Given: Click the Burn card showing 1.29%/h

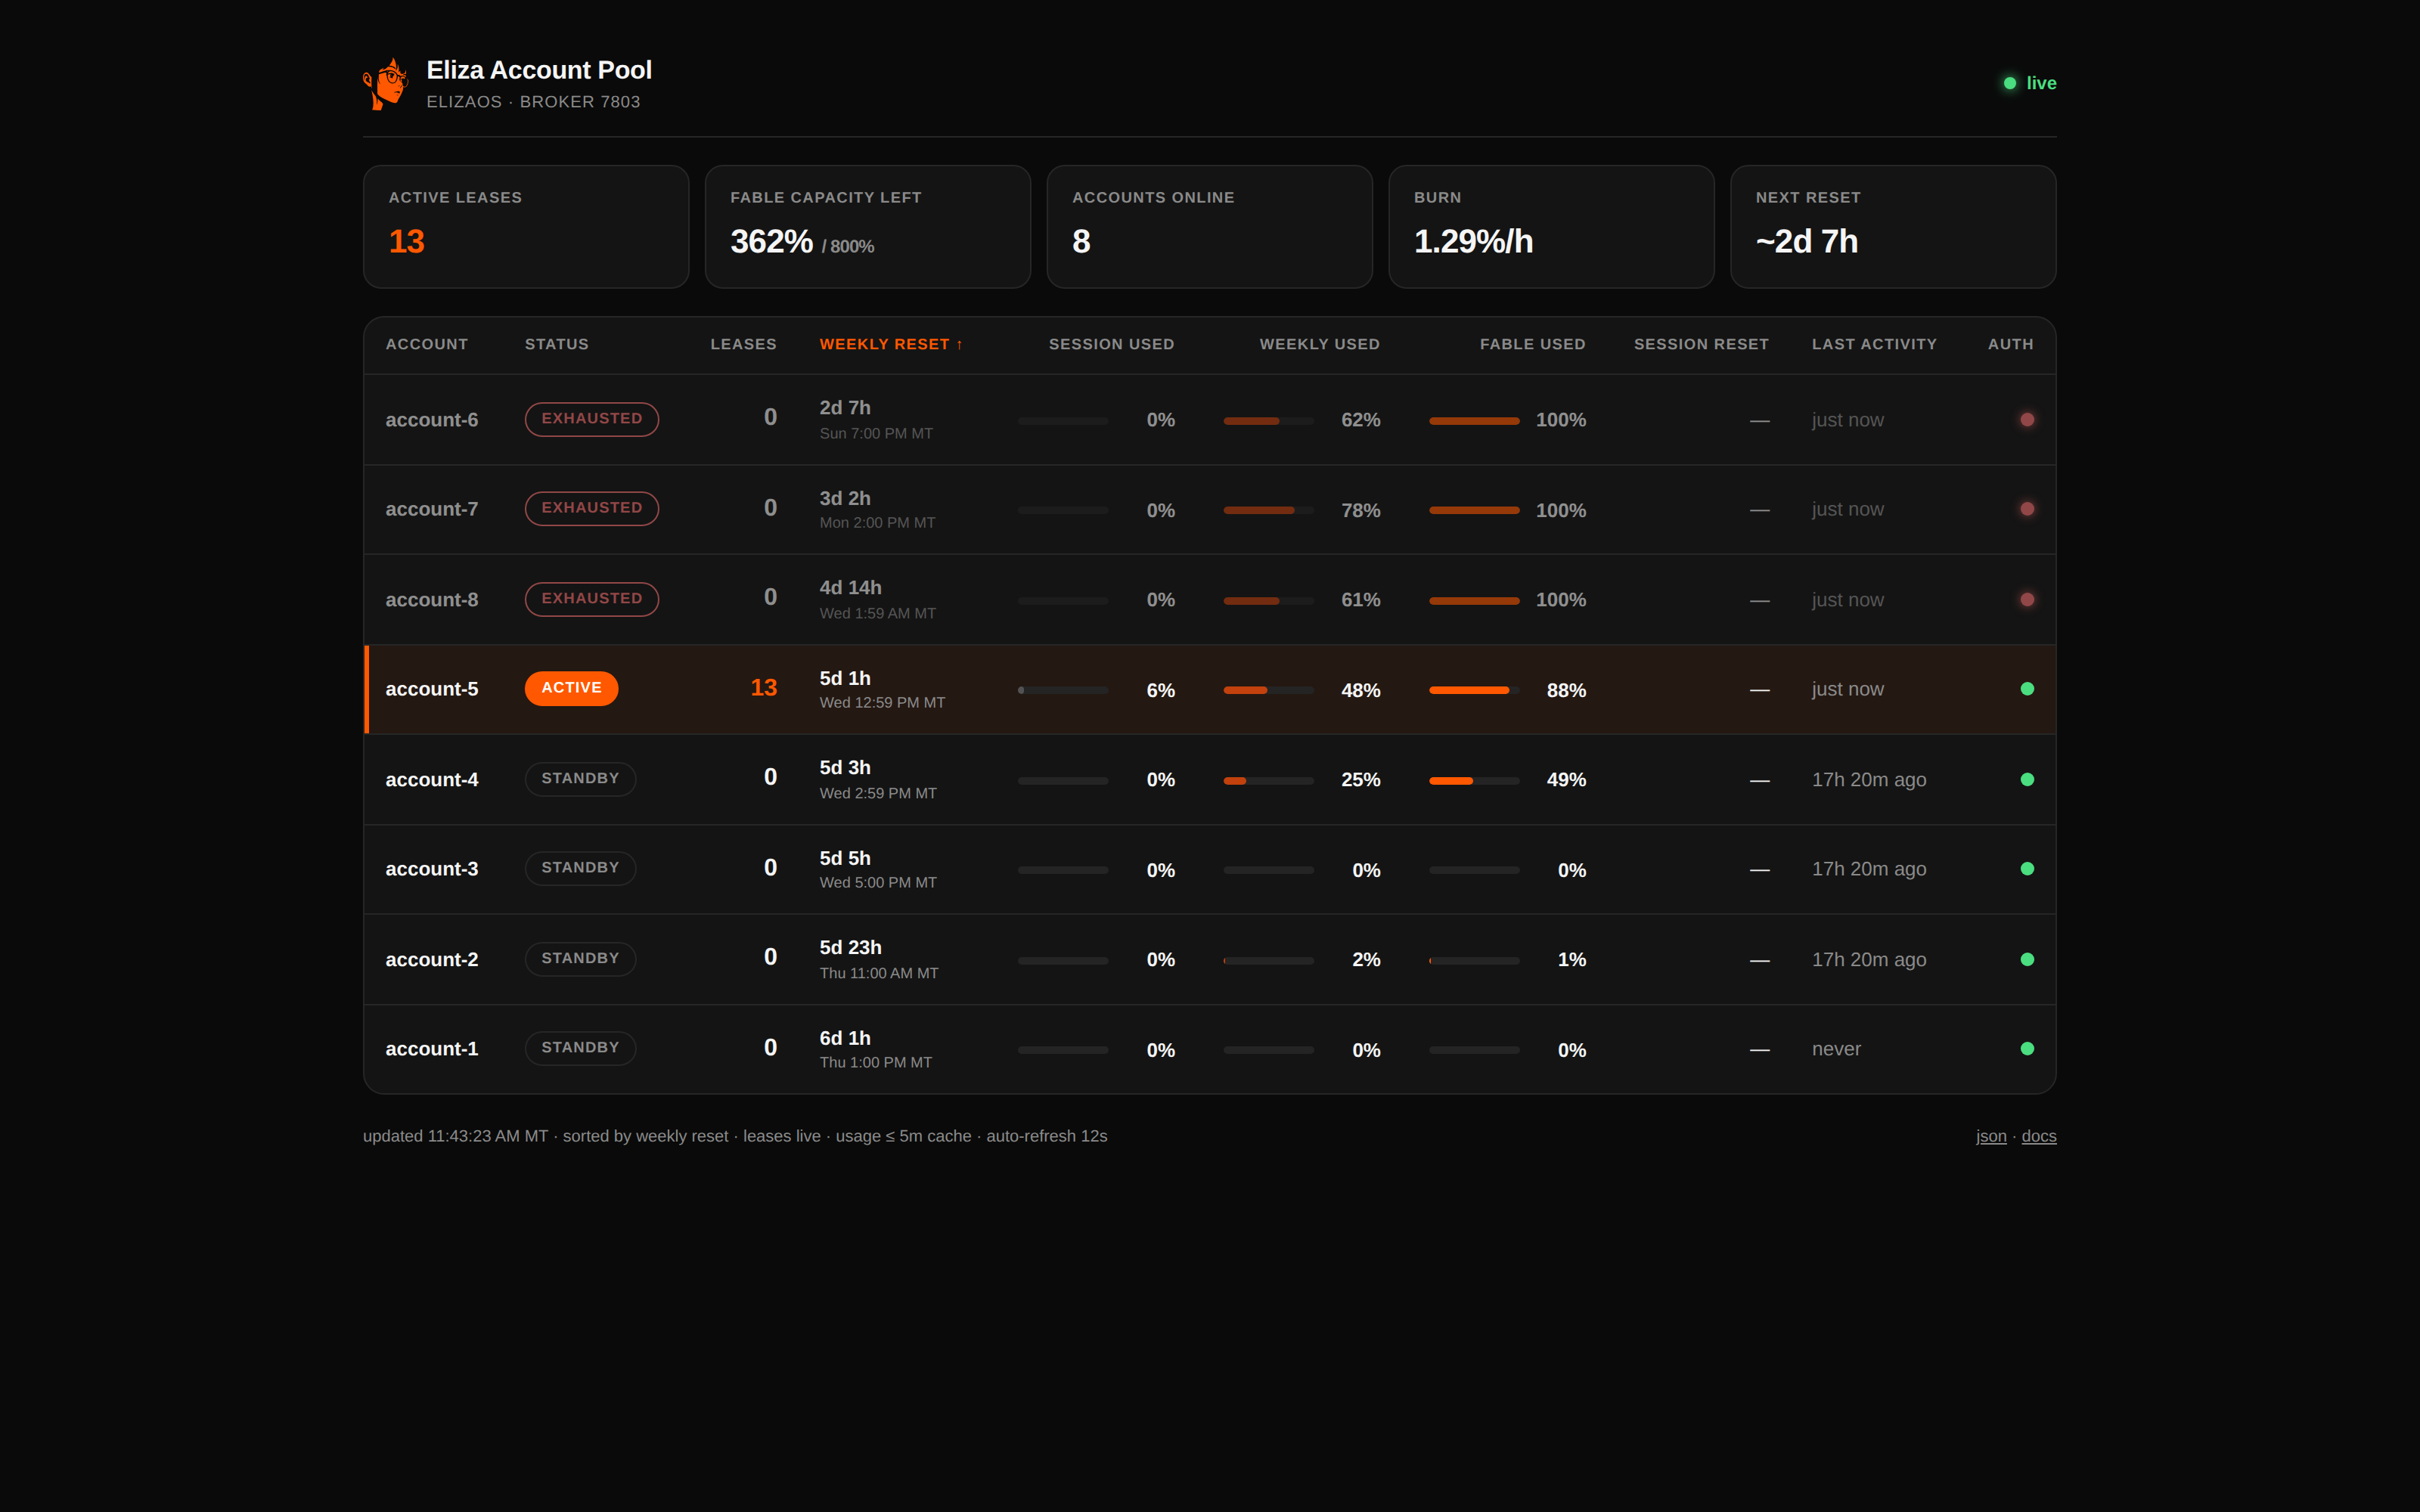Looking at the screenshot, I should (1551, 227).
